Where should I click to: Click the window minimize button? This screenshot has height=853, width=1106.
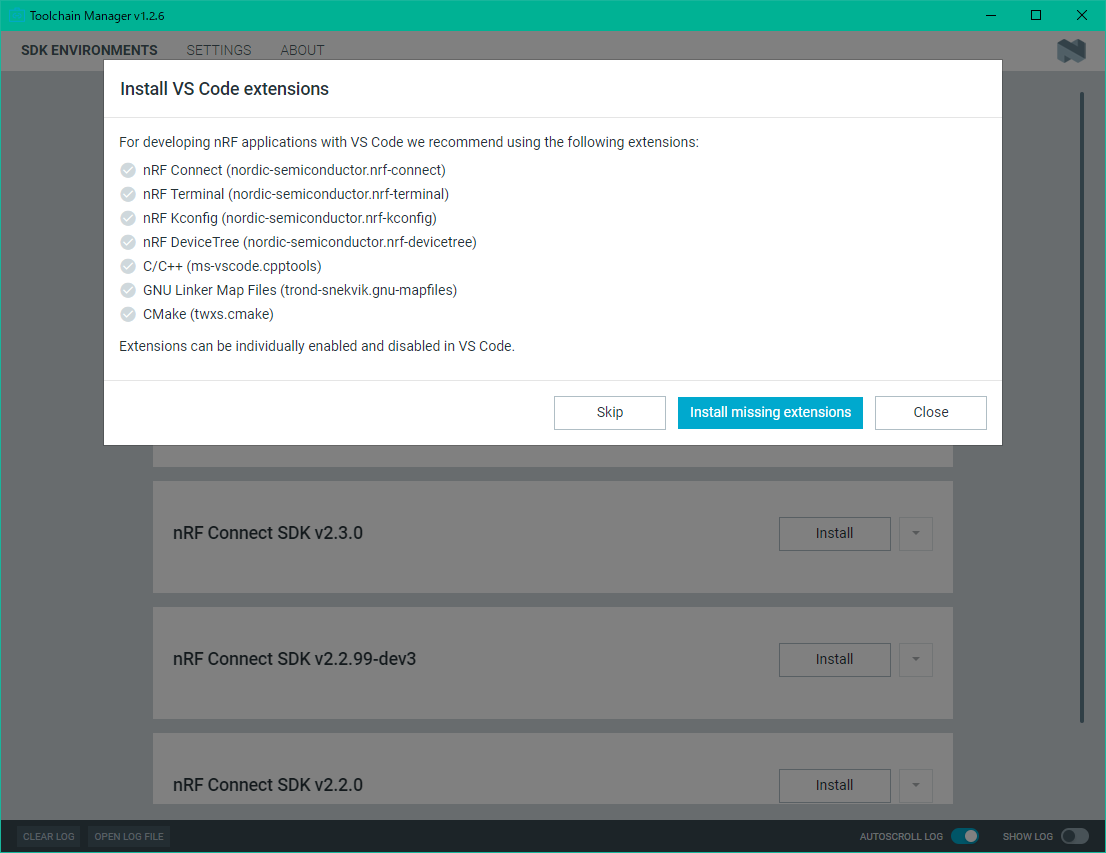pos(991,16)
